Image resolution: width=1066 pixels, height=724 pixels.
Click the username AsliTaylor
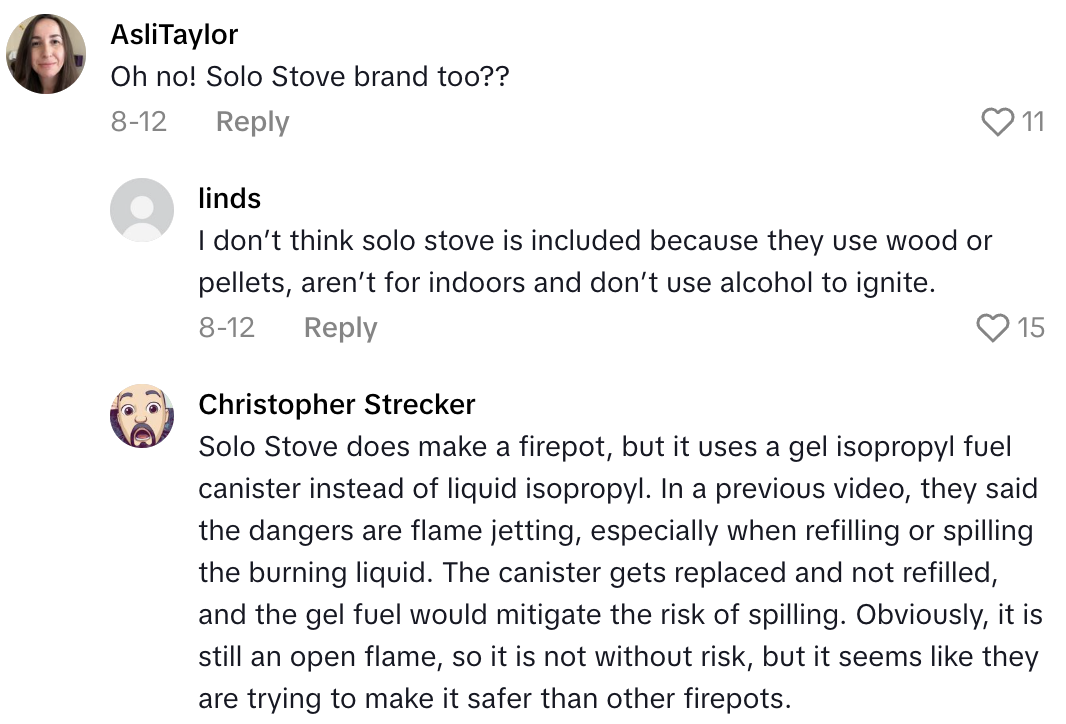[172, 34]
